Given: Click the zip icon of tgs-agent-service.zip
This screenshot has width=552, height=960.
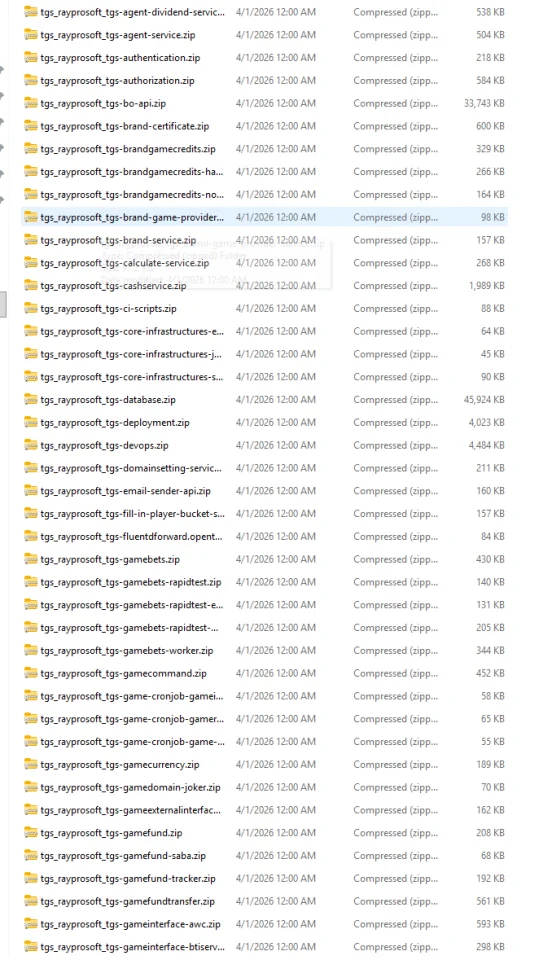Looking at the screenshot, I should (x=31, y=35).
